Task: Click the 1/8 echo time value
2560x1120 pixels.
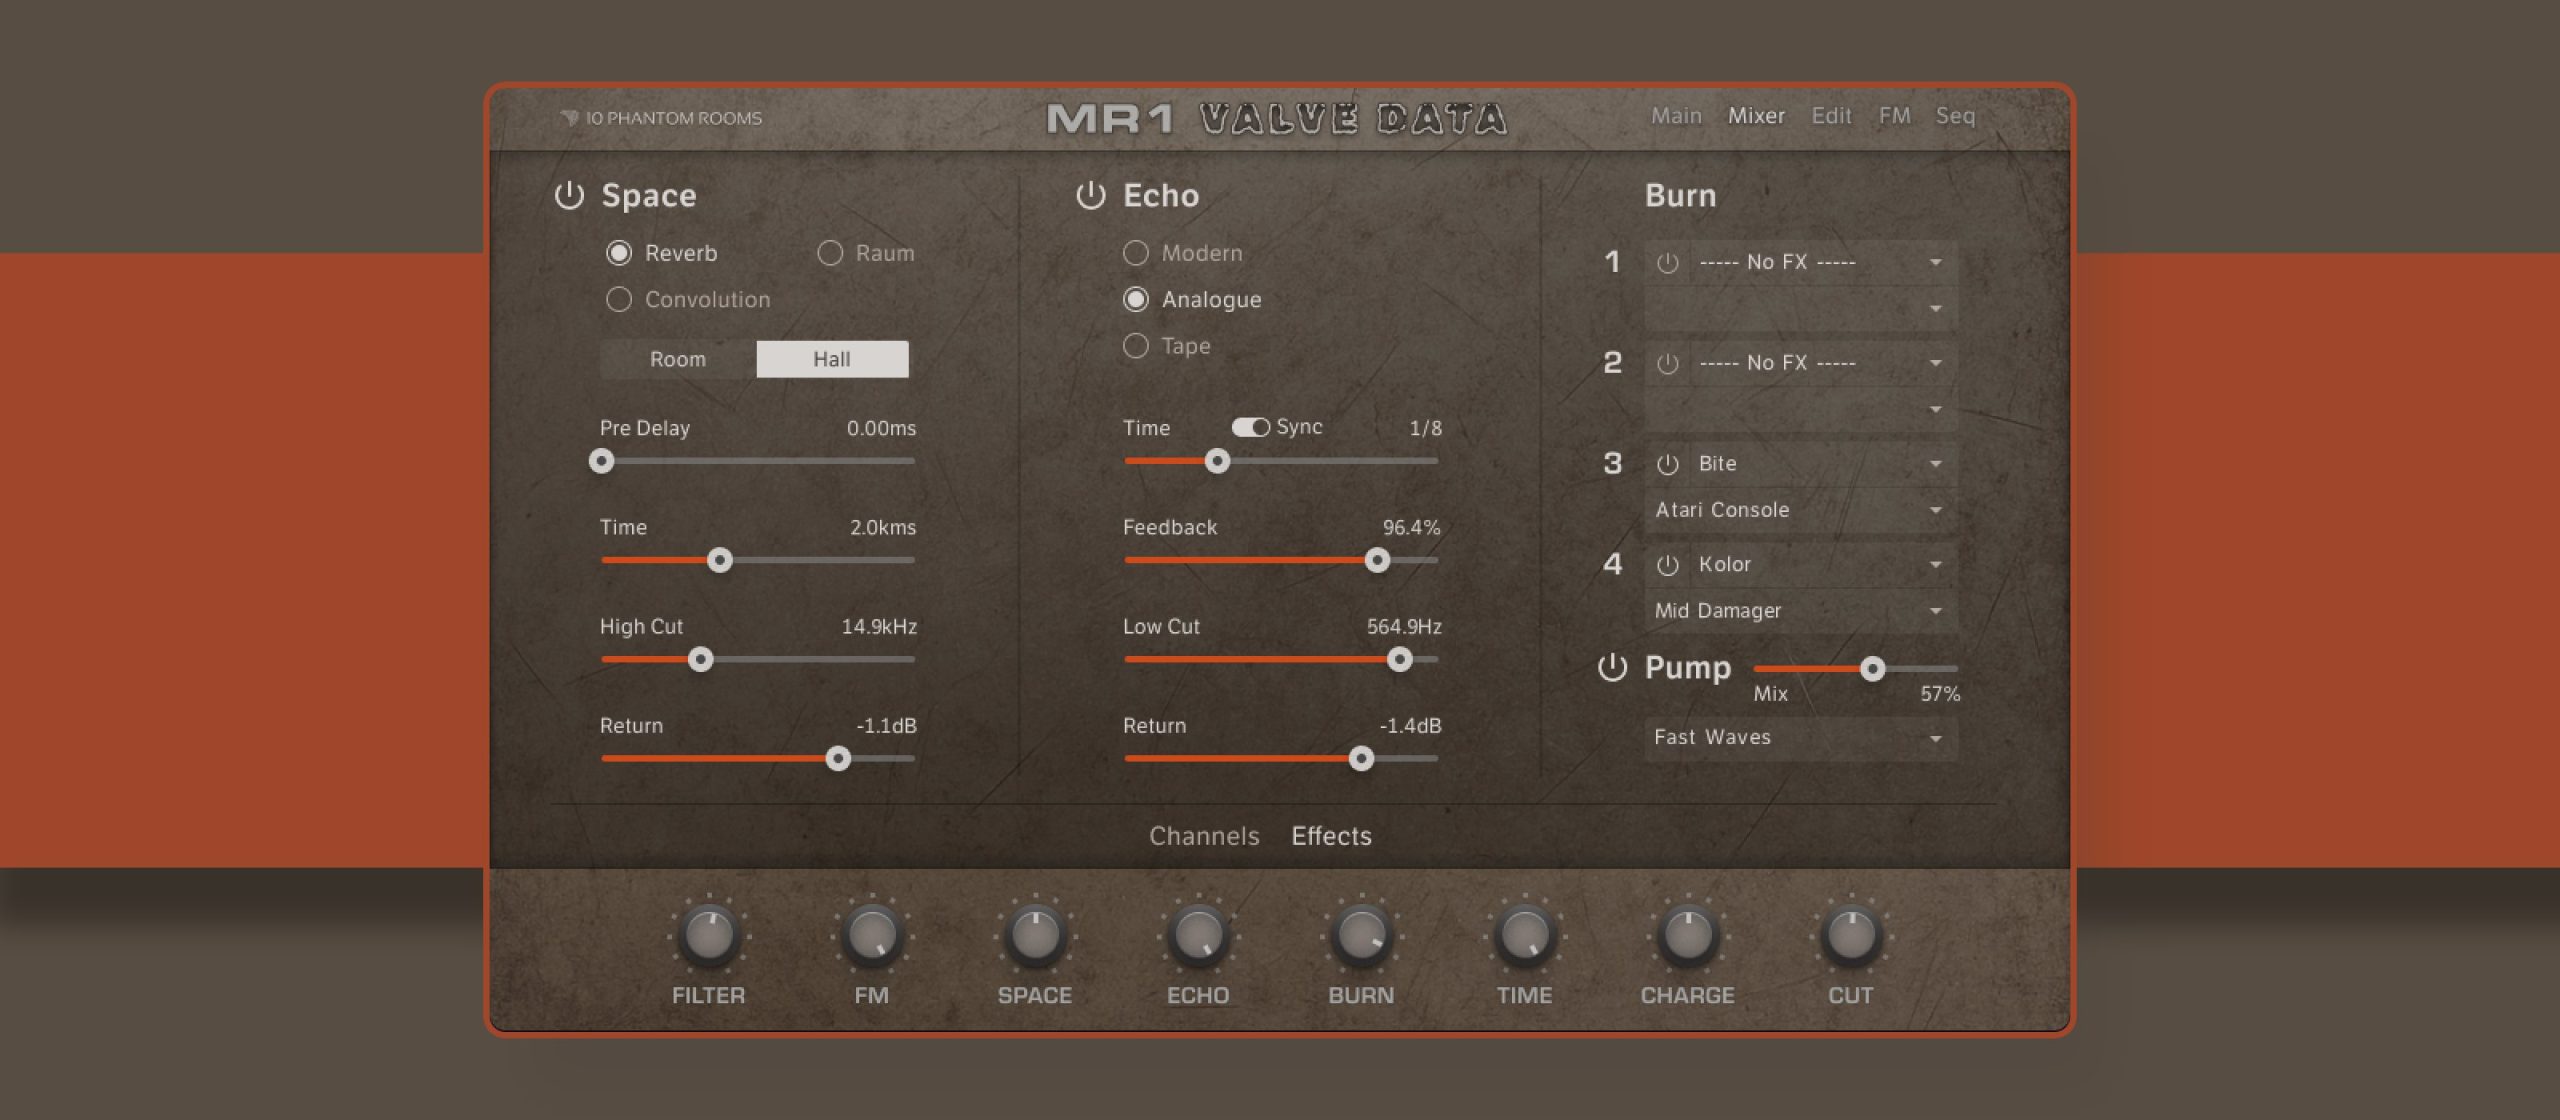Action: point(1425,428)
